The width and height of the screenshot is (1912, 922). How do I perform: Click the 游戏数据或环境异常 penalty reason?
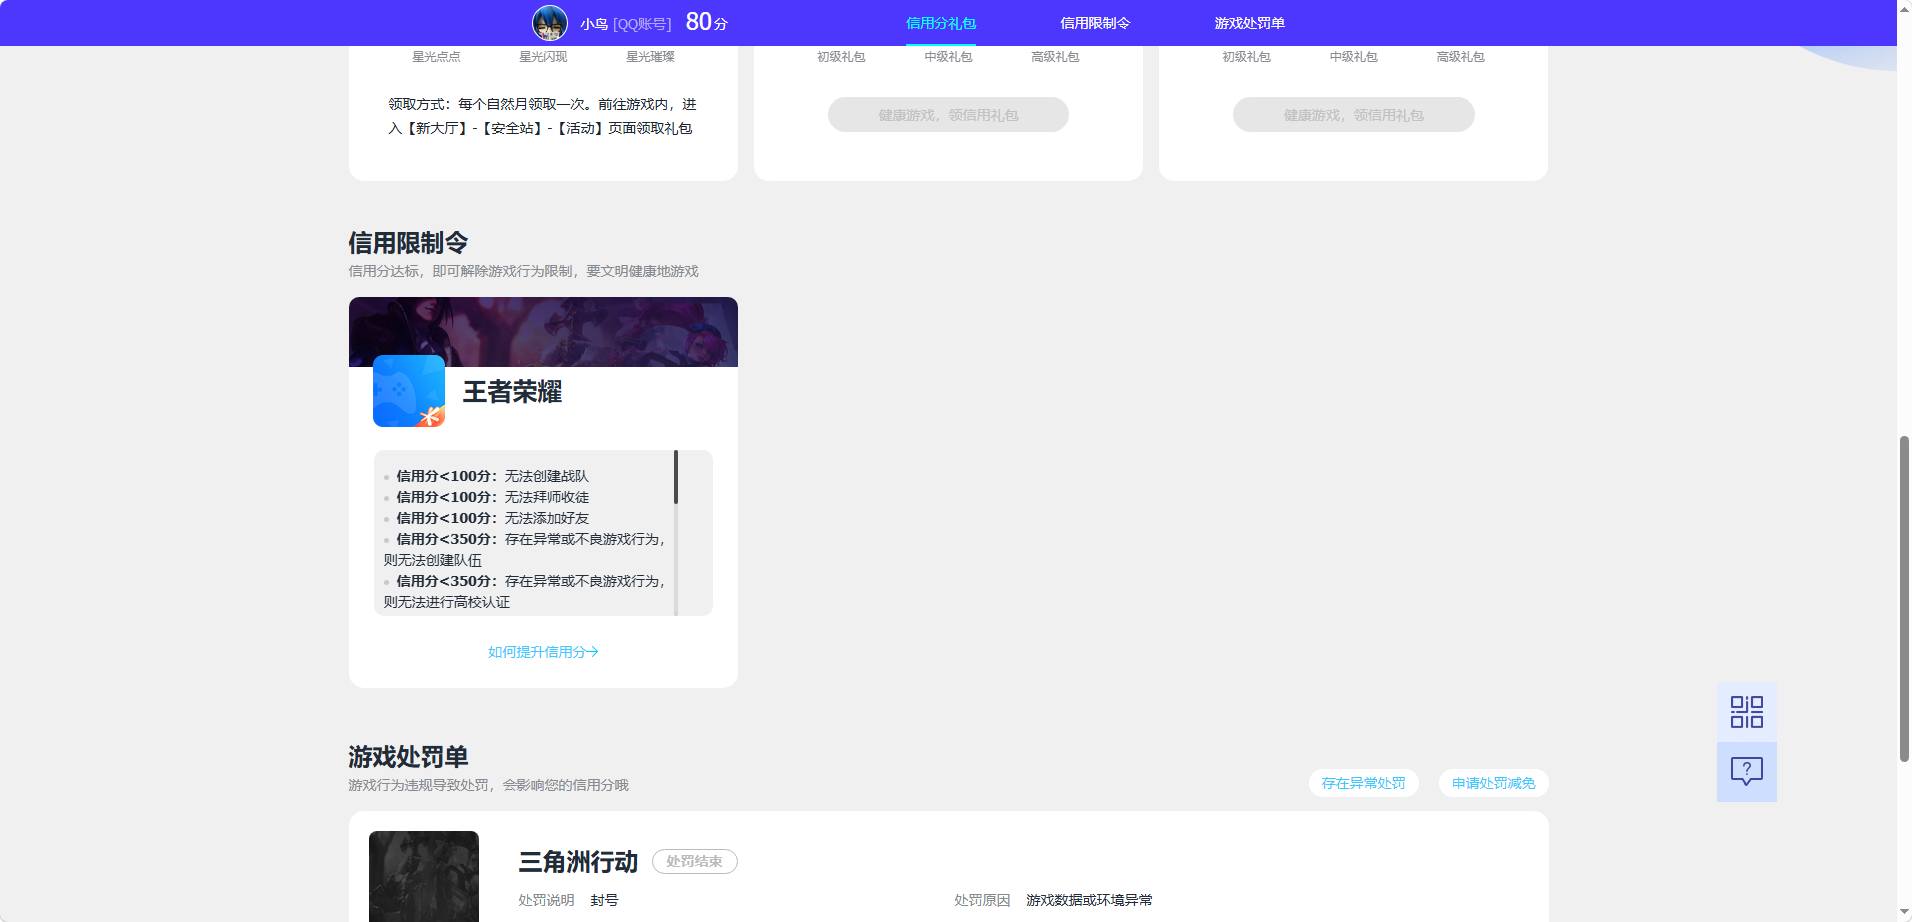tap(1089, 900)
